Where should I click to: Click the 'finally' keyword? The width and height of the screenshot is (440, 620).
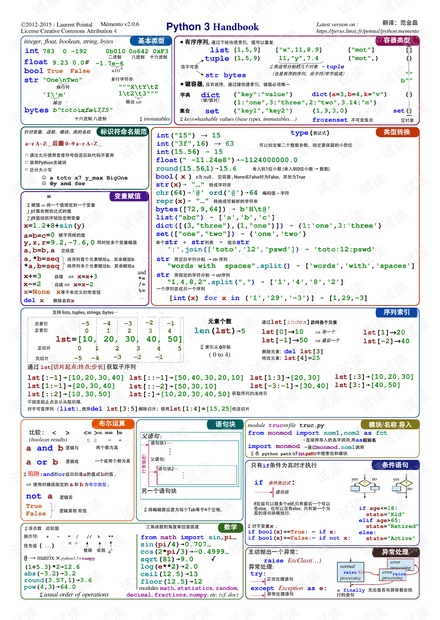[354, 590]
